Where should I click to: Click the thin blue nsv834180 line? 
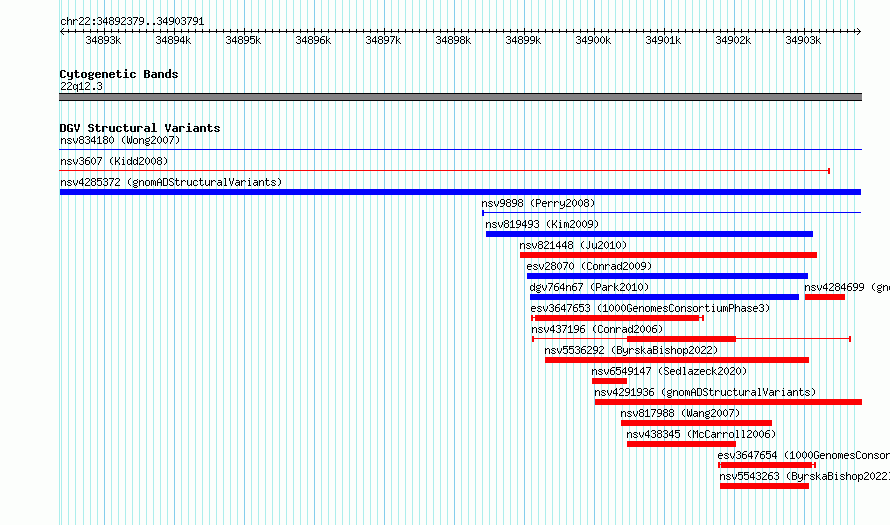tap(460, 150)
